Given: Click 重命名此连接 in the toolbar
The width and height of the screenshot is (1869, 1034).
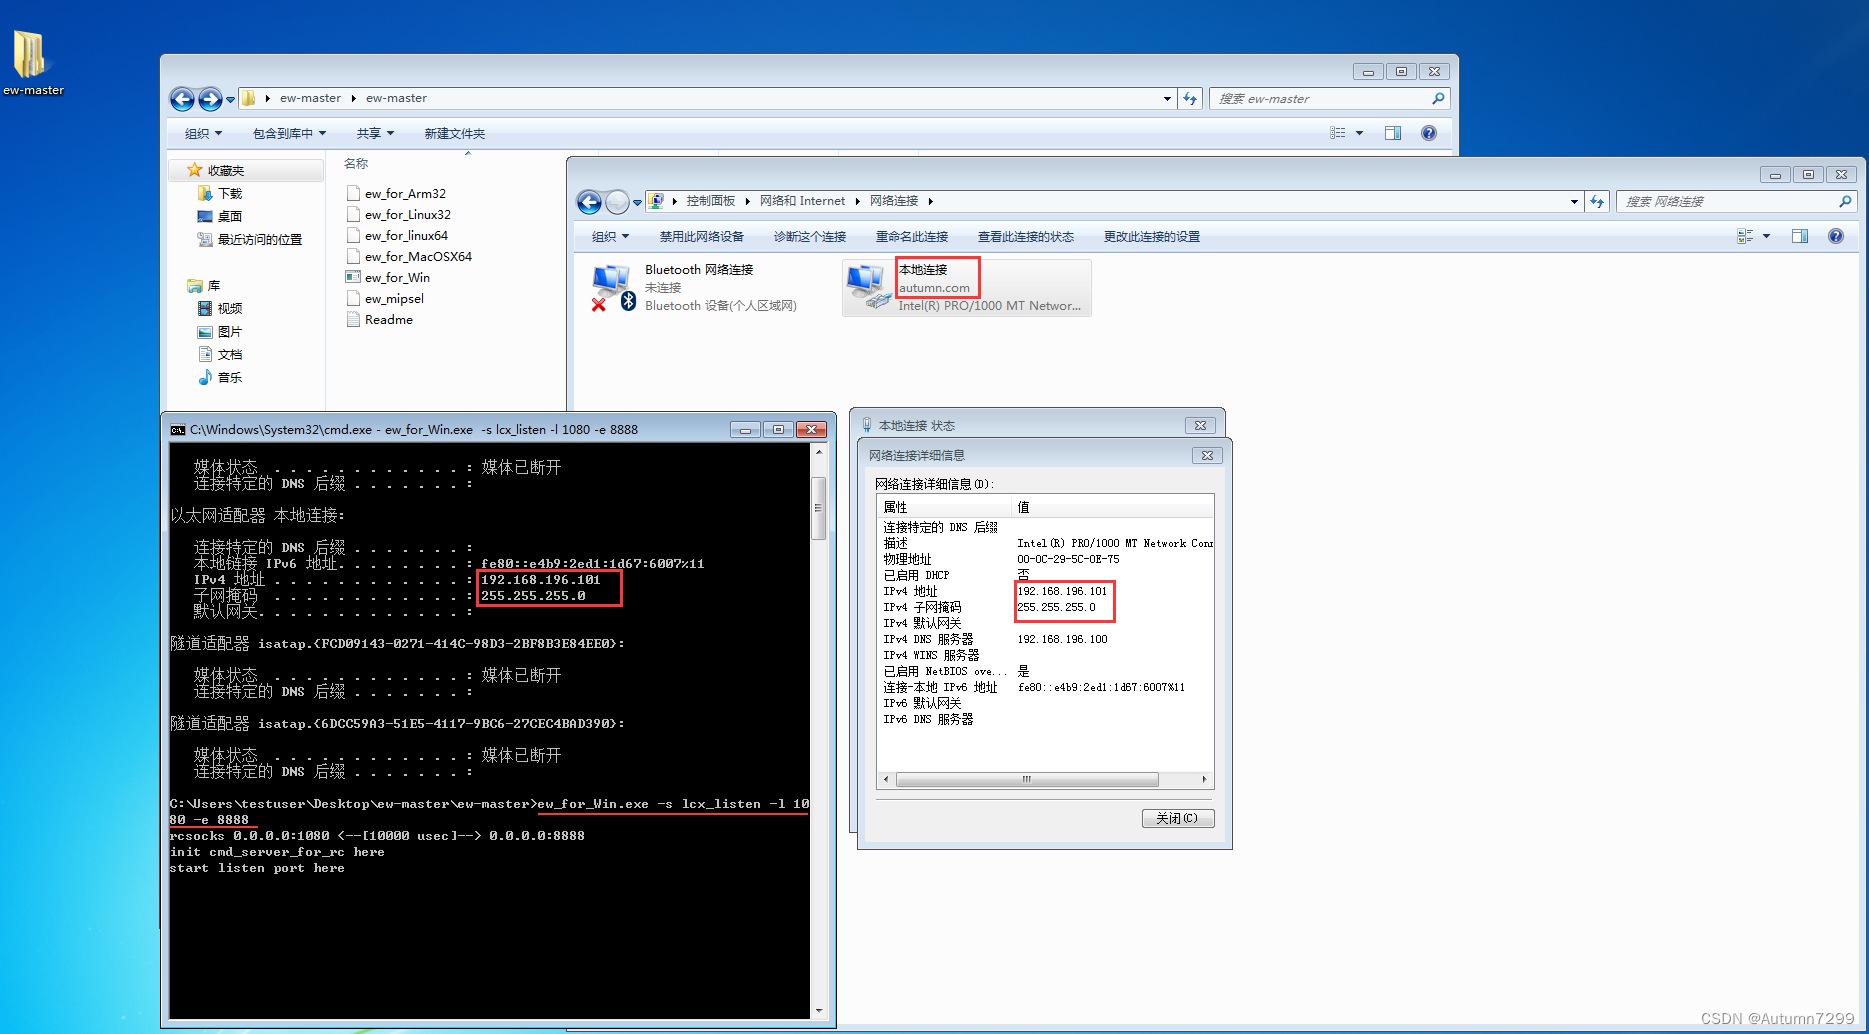Looking at the screenshot, I should pos(912,237).
